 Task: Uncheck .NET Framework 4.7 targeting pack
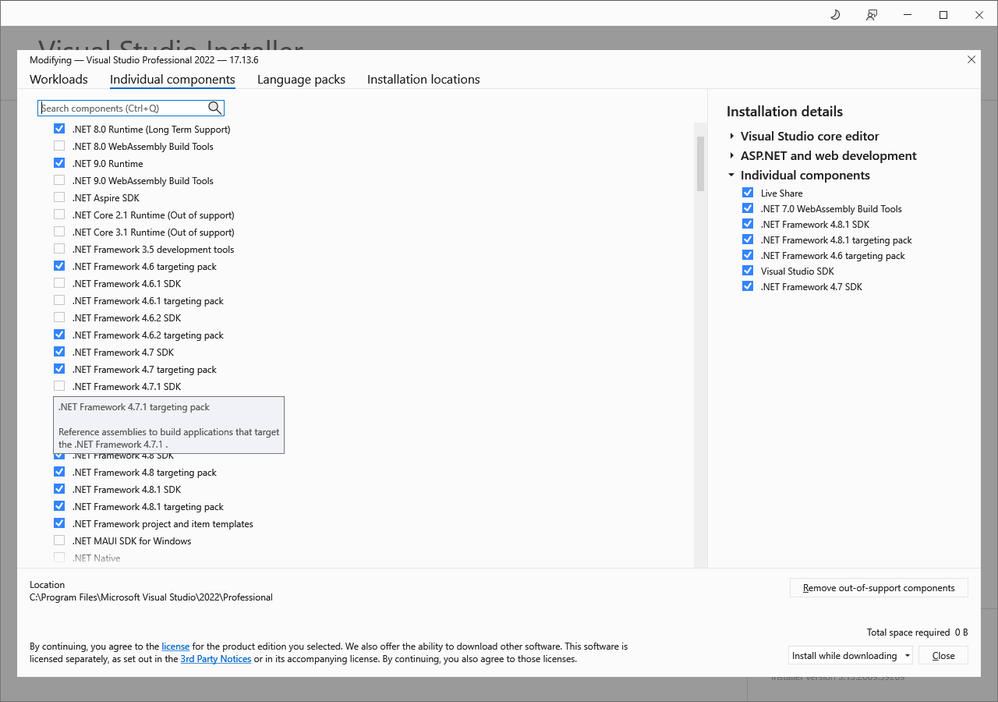tap(59, 370)
